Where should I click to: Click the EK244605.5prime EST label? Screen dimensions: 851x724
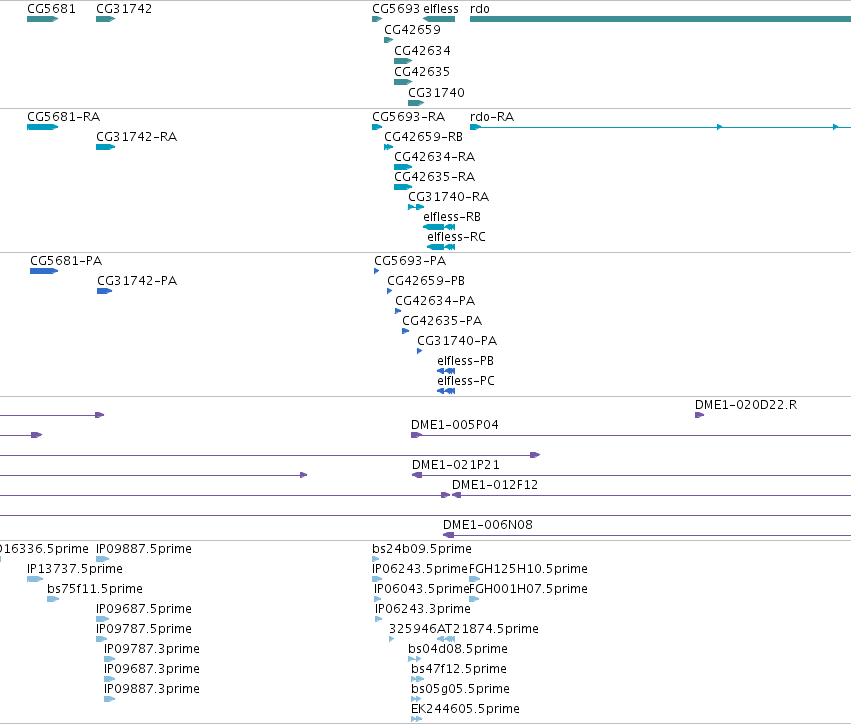click(465, 709)
